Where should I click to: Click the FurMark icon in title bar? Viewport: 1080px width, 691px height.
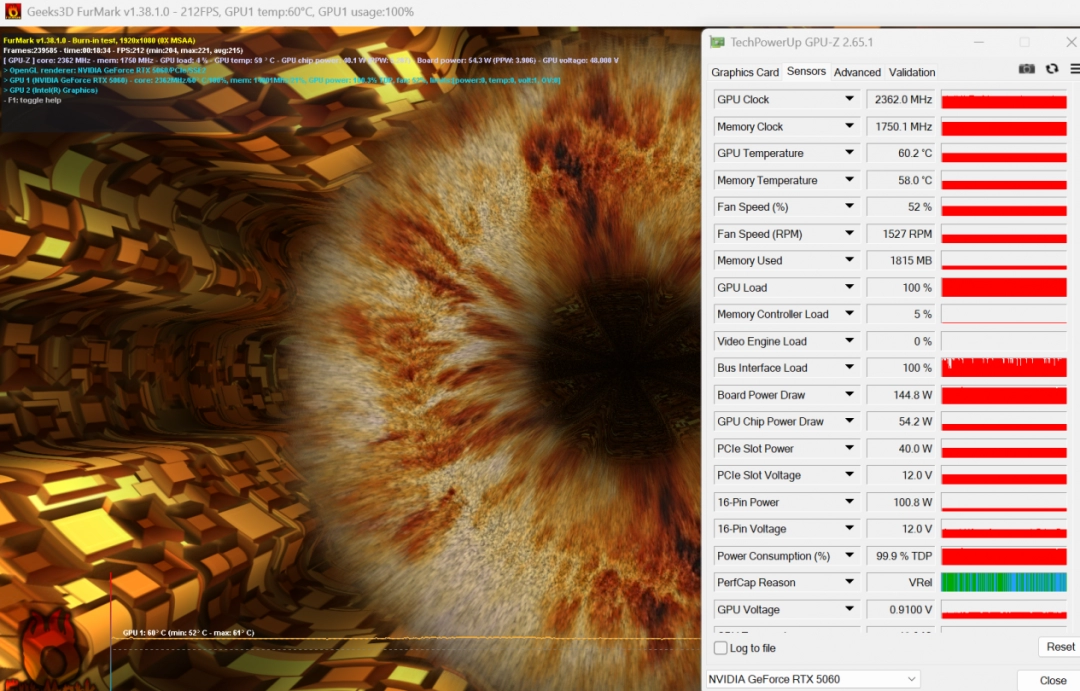(13, 11)
